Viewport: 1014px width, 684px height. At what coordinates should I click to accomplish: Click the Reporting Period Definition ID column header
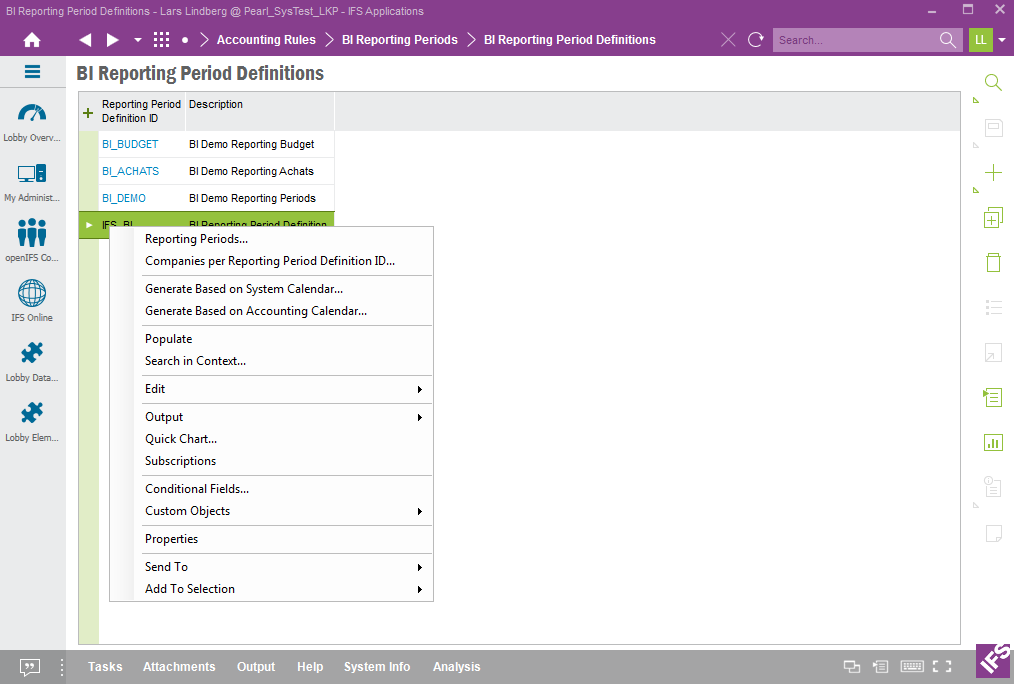142,111
